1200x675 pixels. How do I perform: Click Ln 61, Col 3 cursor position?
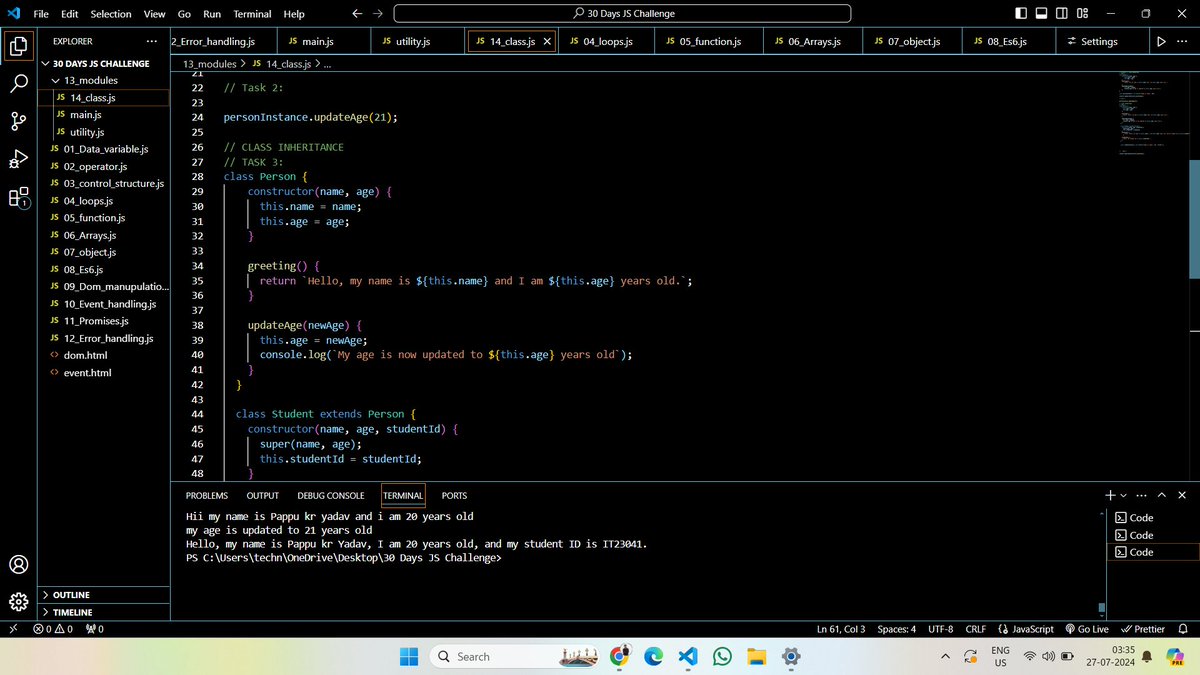point(841,629)
